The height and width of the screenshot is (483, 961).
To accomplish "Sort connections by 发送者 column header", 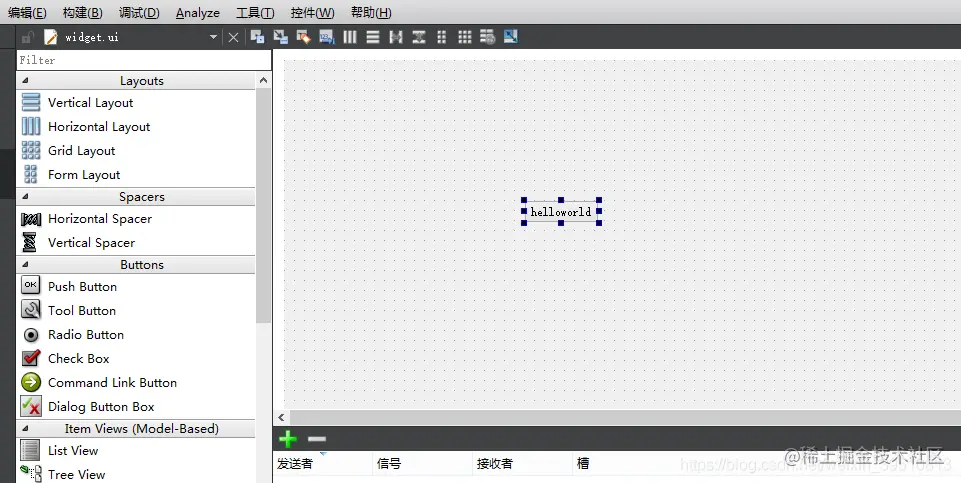I will (322, 463).
